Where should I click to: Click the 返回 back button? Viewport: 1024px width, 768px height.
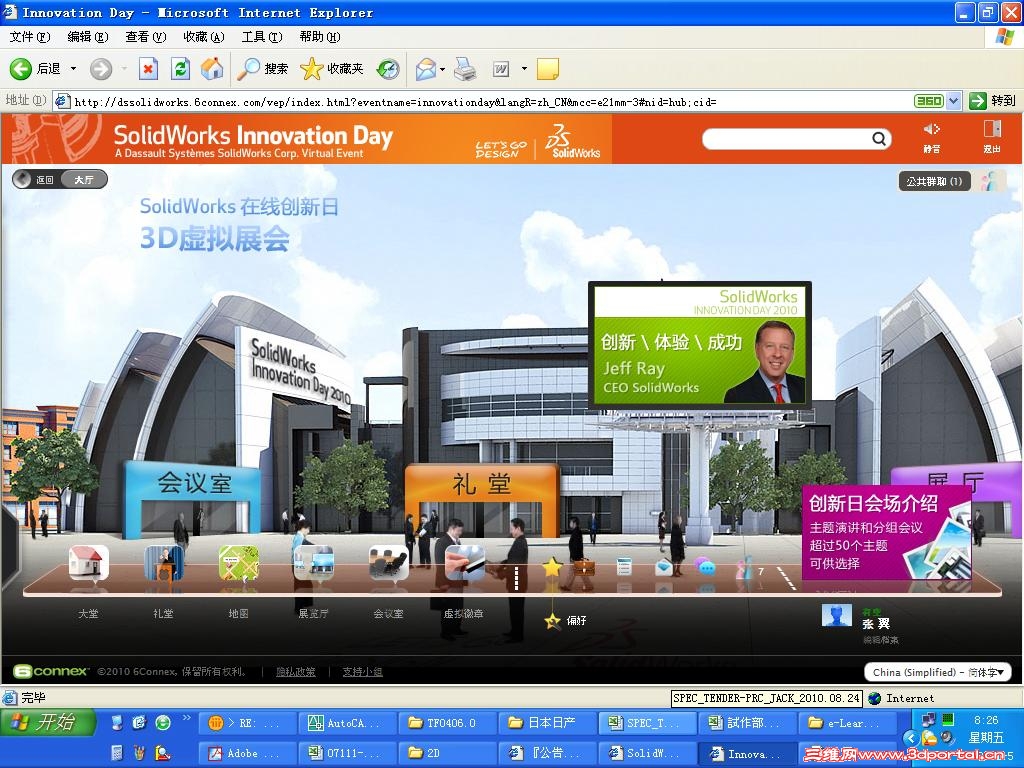tap(37, 179)
